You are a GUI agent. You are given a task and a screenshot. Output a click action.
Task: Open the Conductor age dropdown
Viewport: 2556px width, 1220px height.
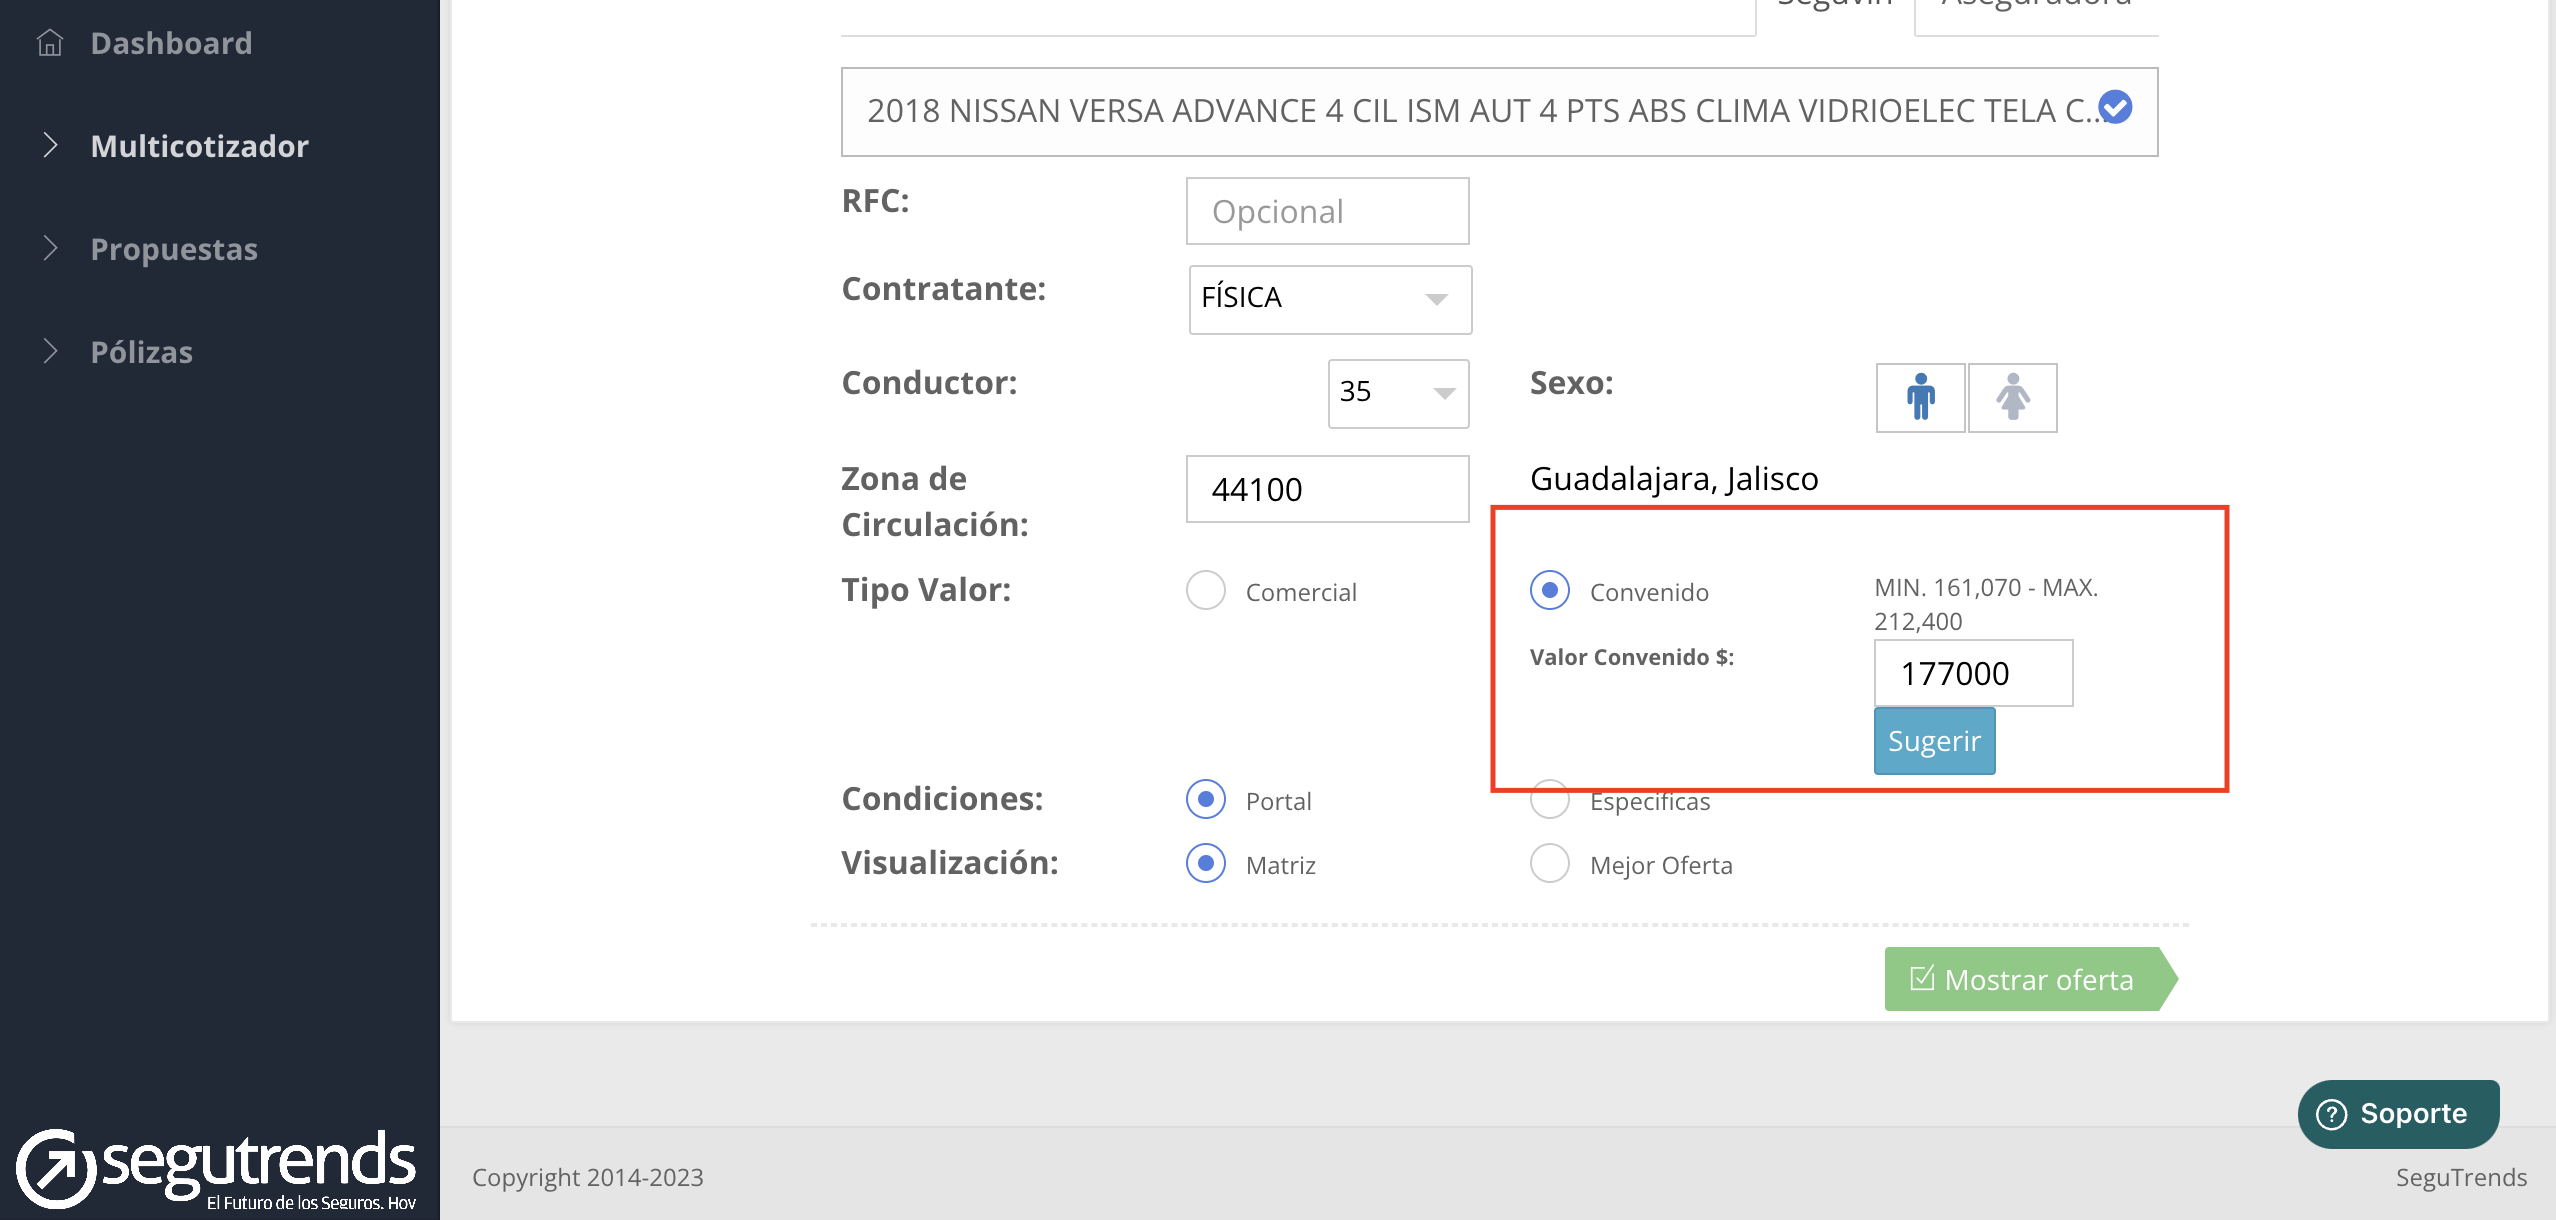[x=1398, y=393]
